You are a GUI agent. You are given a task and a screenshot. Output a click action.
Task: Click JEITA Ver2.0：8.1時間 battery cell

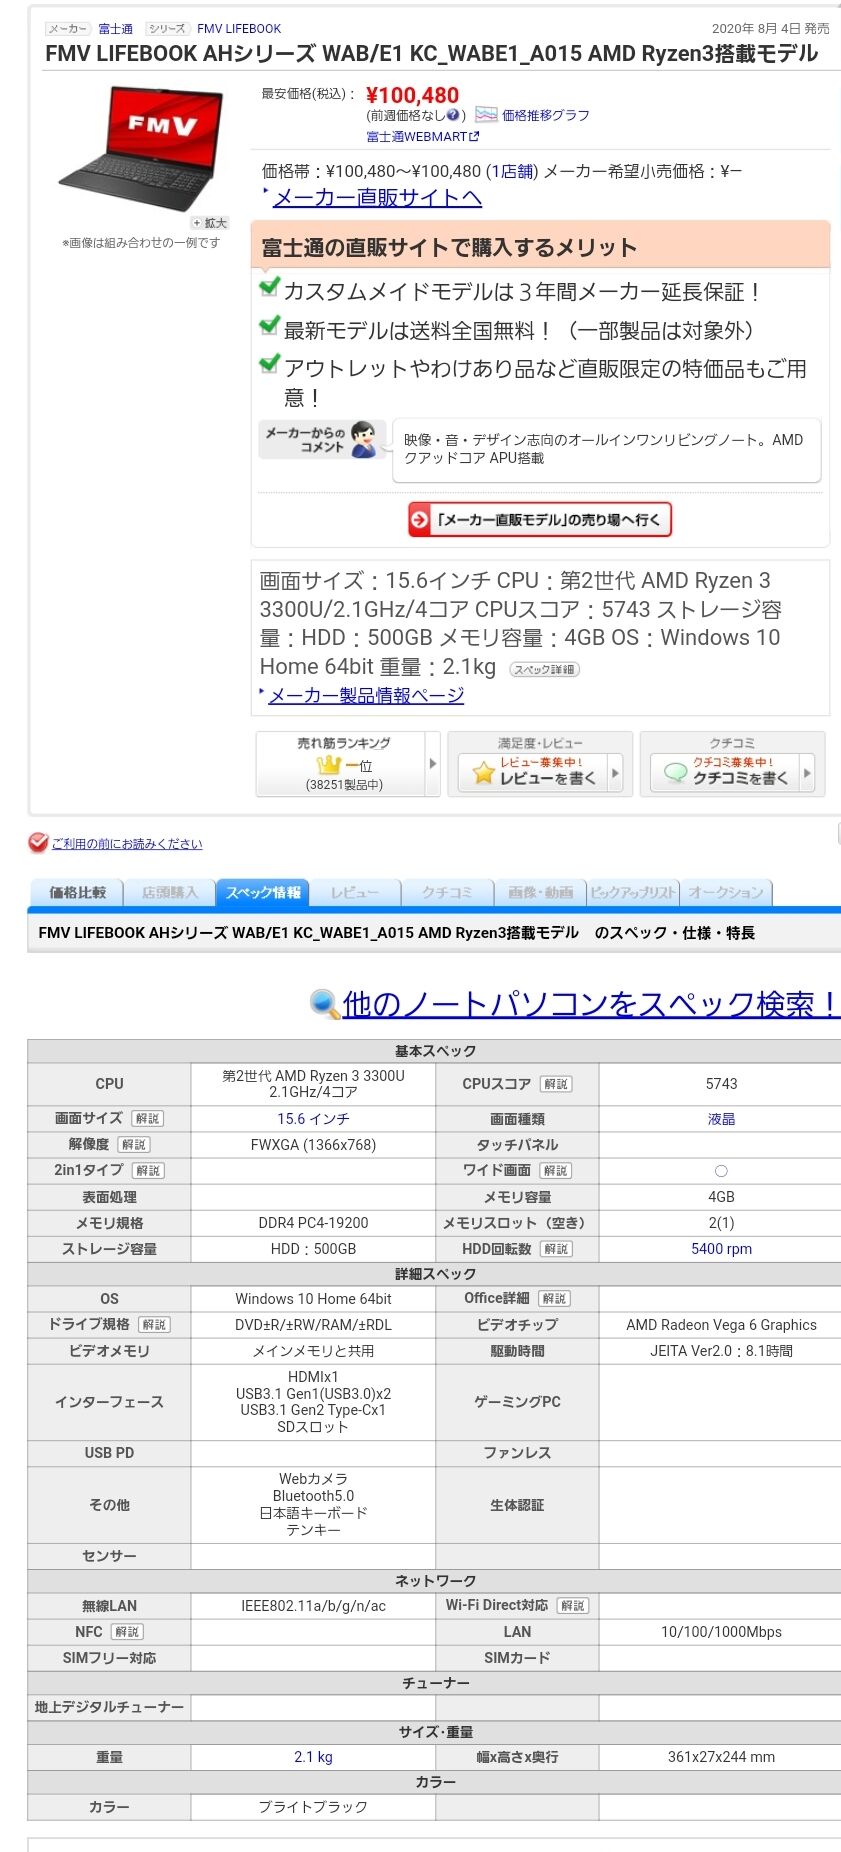coord(721,1351)
